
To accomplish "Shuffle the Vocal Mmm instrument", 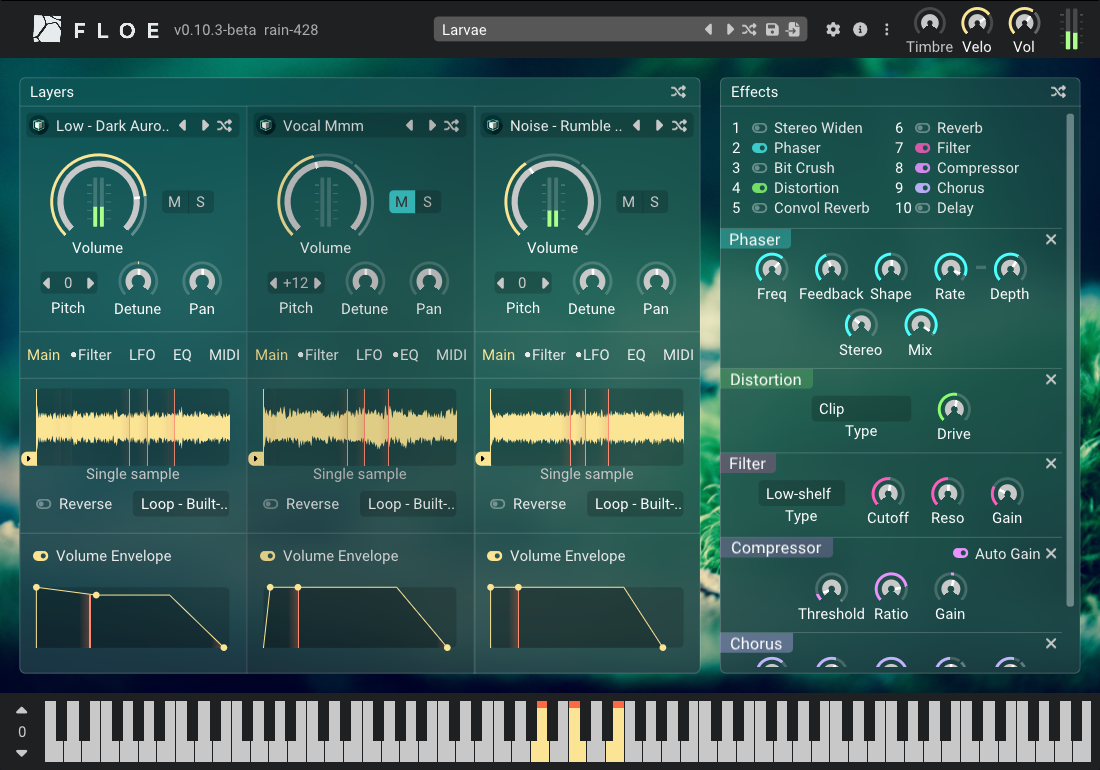I will point(452,126).
